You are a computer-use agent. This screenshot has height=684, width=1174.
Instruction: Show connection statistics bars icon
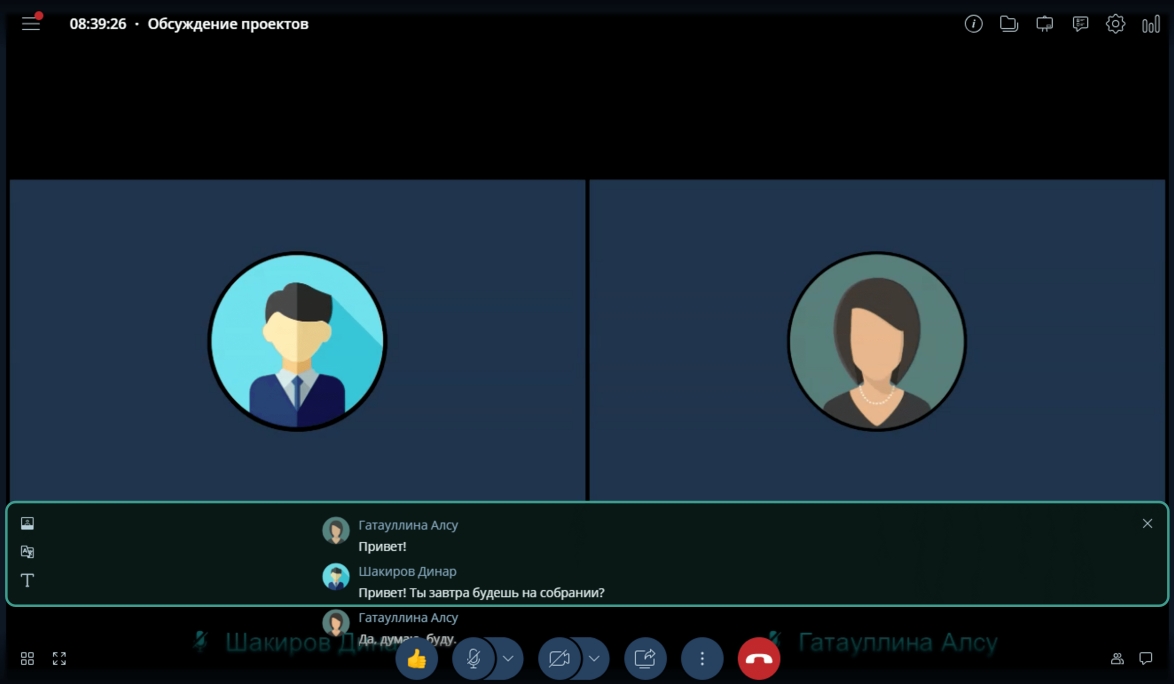pyautogui.click(x=1151, y=24)
